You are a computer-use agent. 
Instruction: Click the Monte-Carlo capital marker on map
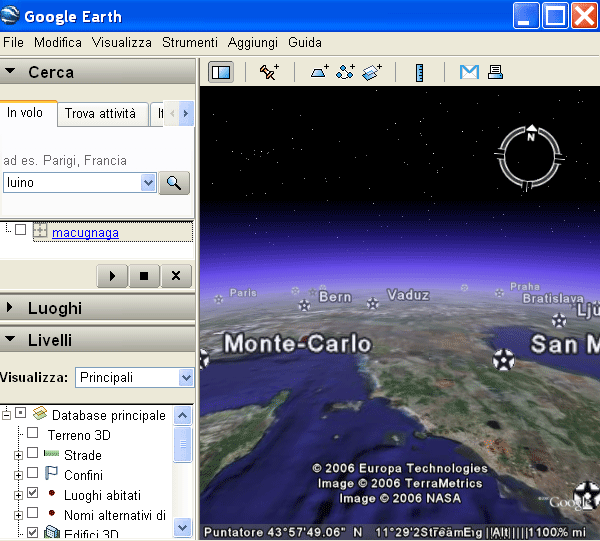(x=203, y=359)
